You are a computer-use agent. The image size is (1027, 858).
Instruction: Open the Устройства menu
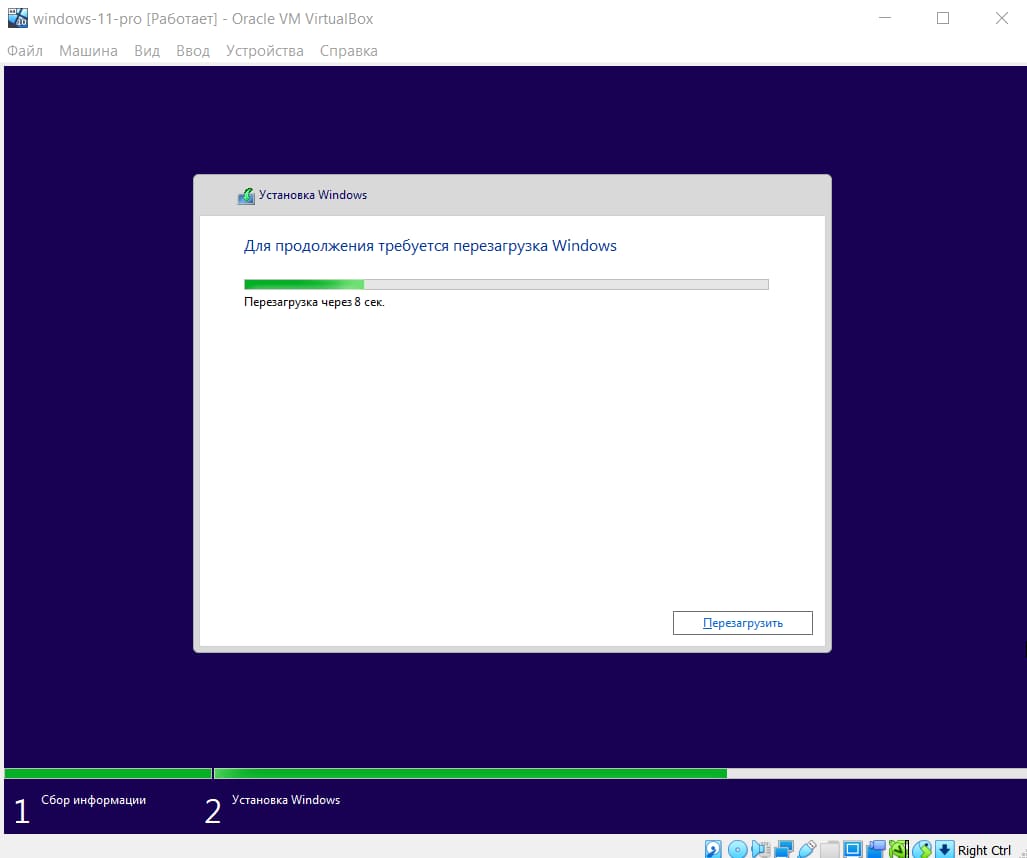coord(265,51)
